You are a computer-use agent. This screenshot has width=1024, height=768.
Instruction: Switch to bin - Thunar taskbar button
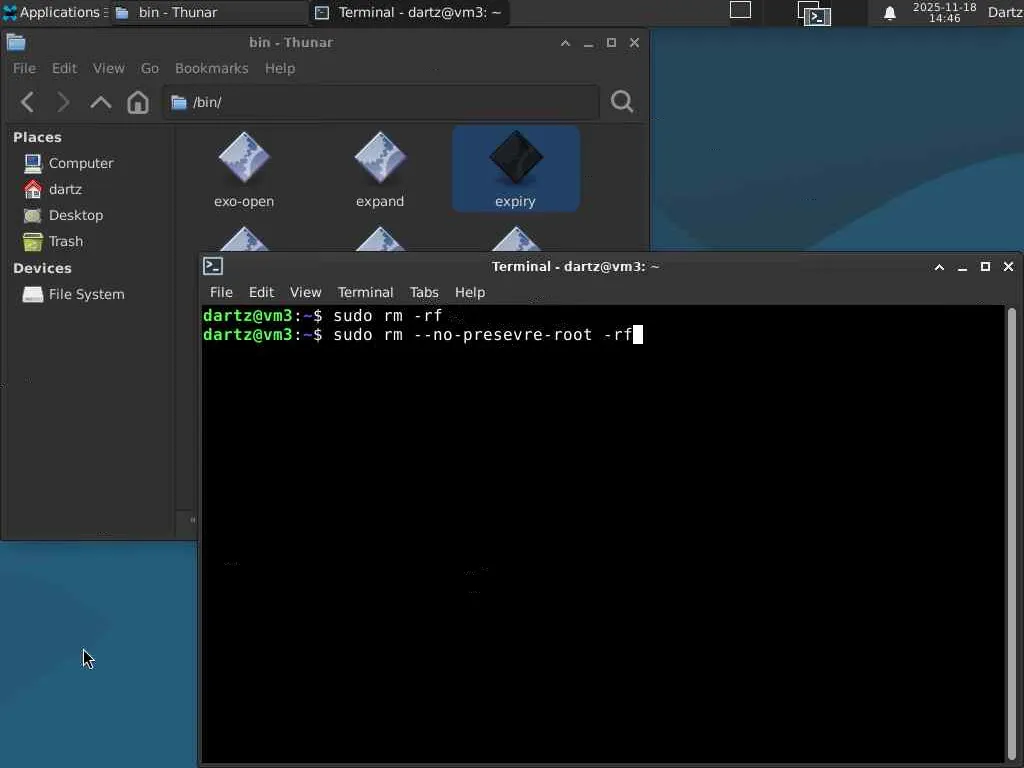click(x=209, y=12)
